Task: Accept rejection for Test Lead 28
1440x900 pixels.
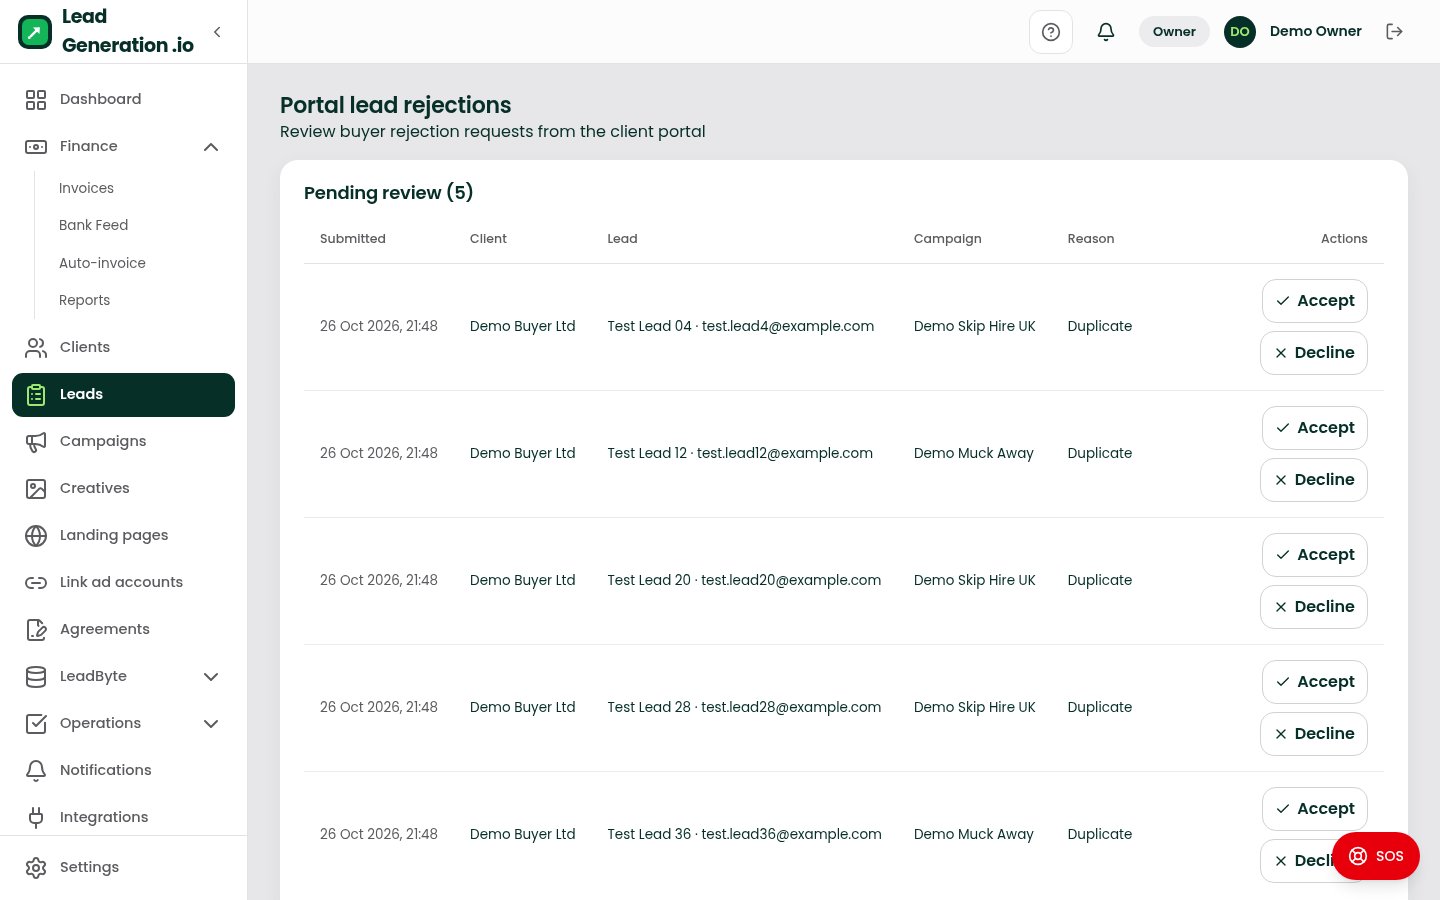Action: [1314, 682]
